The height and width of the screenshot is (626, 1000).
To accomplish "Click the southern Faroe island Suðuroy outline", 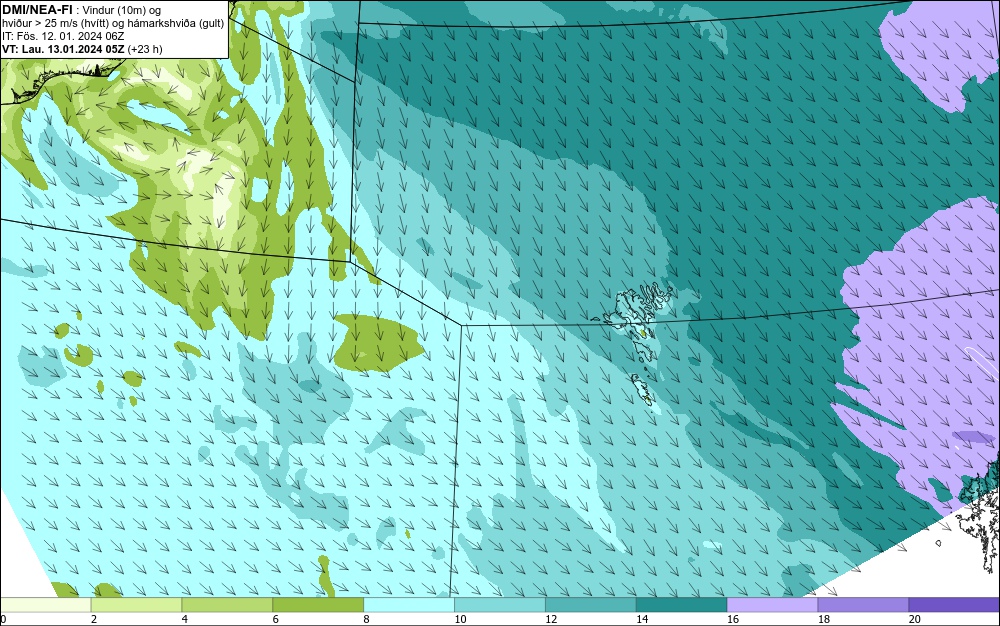I will [x=643, y=389].
